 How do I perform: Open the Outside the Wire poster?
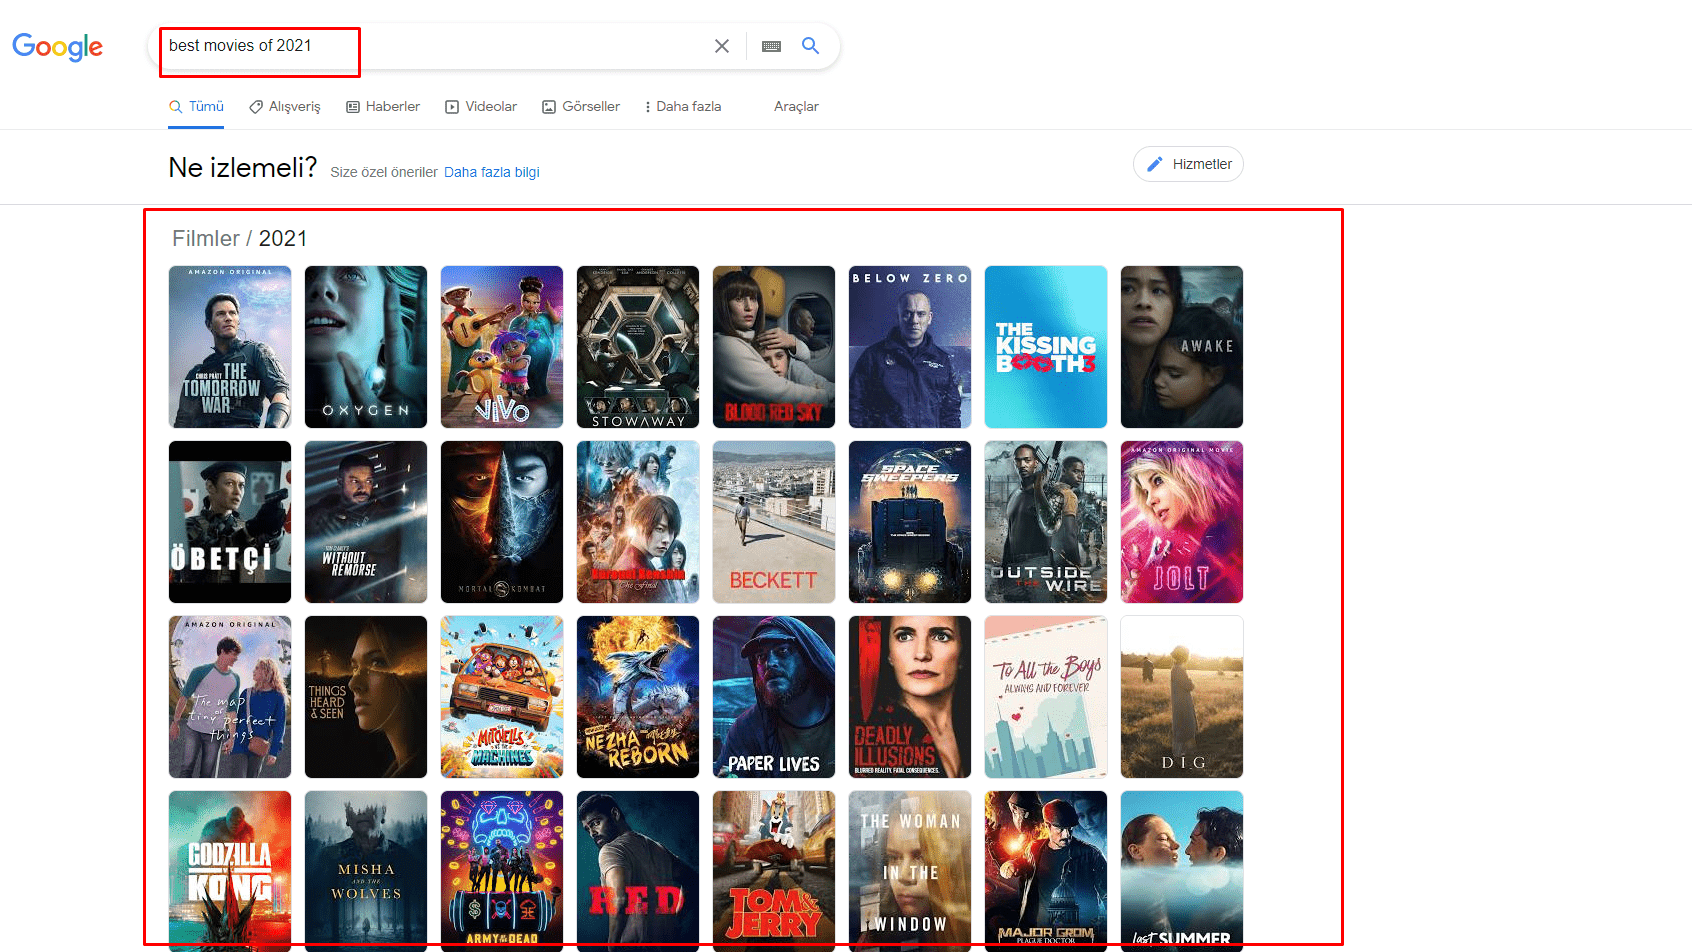tap(1046, 522)
